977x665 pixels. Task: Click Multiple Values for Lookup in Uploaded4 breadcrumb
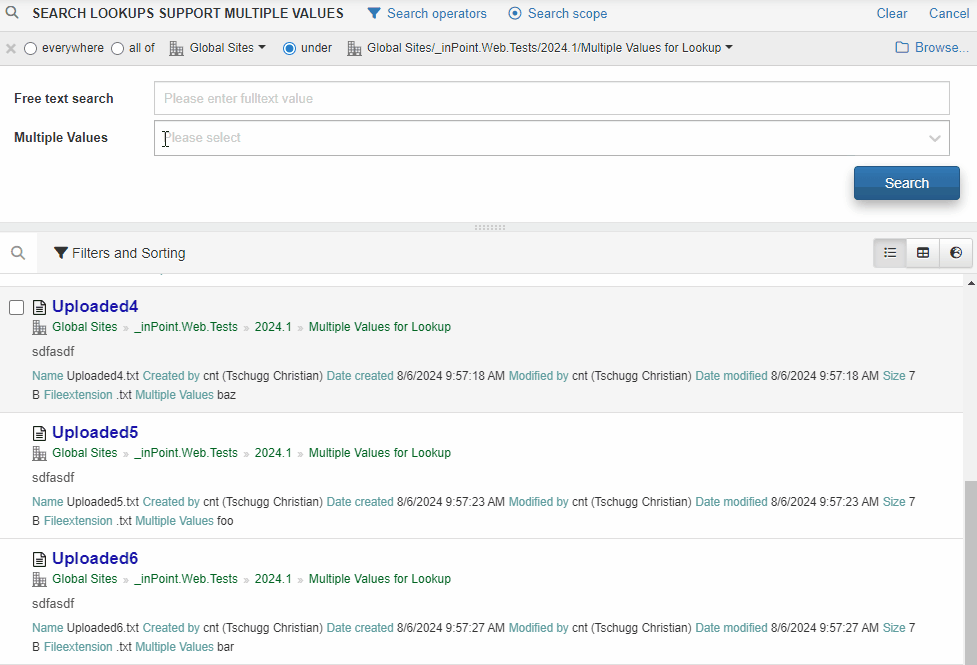(379, 327)
